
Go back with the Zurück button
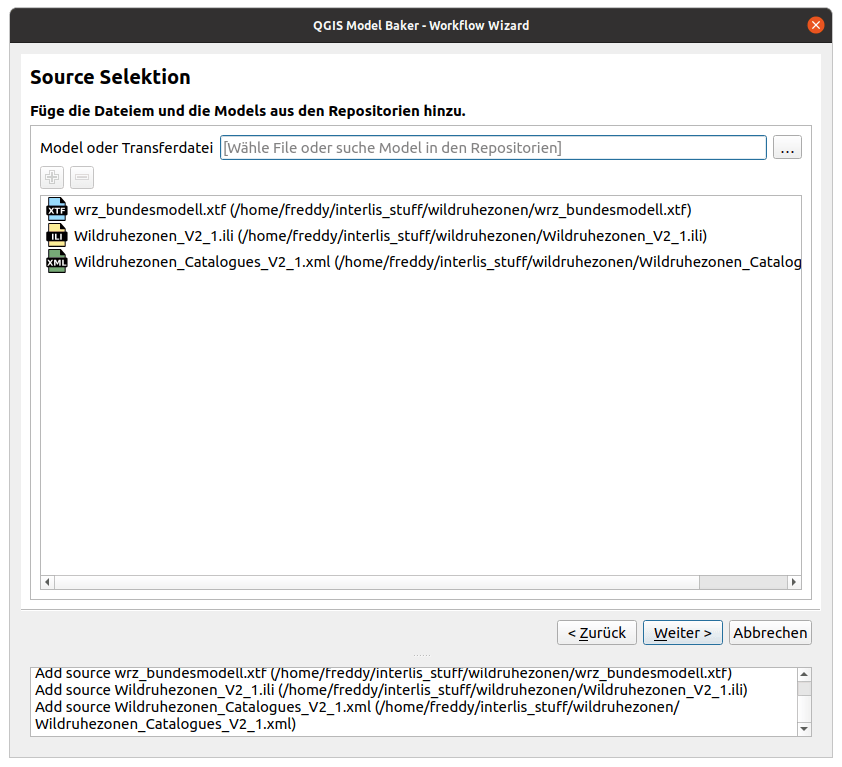[597, 633]
